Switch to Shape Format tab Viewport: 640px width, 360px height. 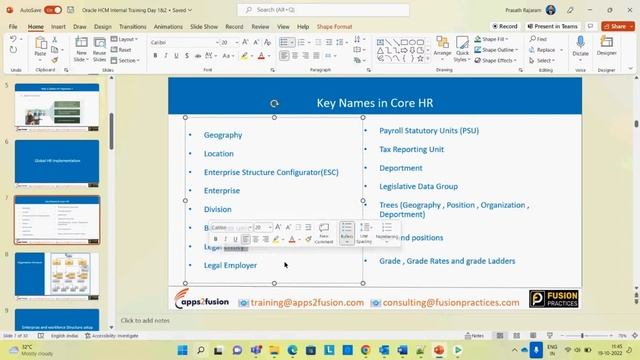pyautogui.click(x=334, y=27)
